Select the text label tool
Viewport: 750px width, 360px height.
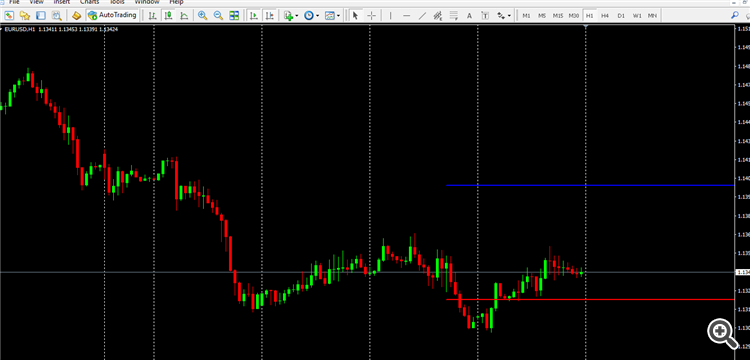pyautogui.click(x=485, y=16)
